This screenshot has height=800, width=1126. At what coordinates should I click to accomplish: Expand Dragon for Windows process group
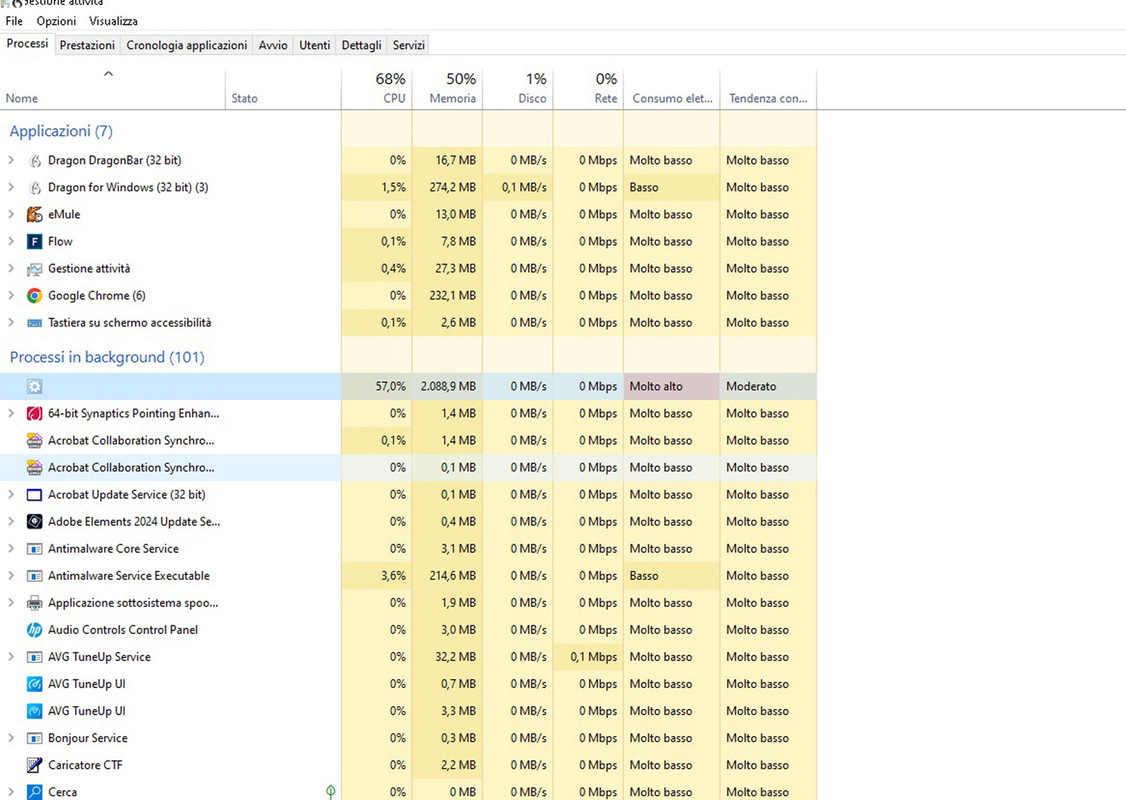pyautogui.click(x=11, y=187)
